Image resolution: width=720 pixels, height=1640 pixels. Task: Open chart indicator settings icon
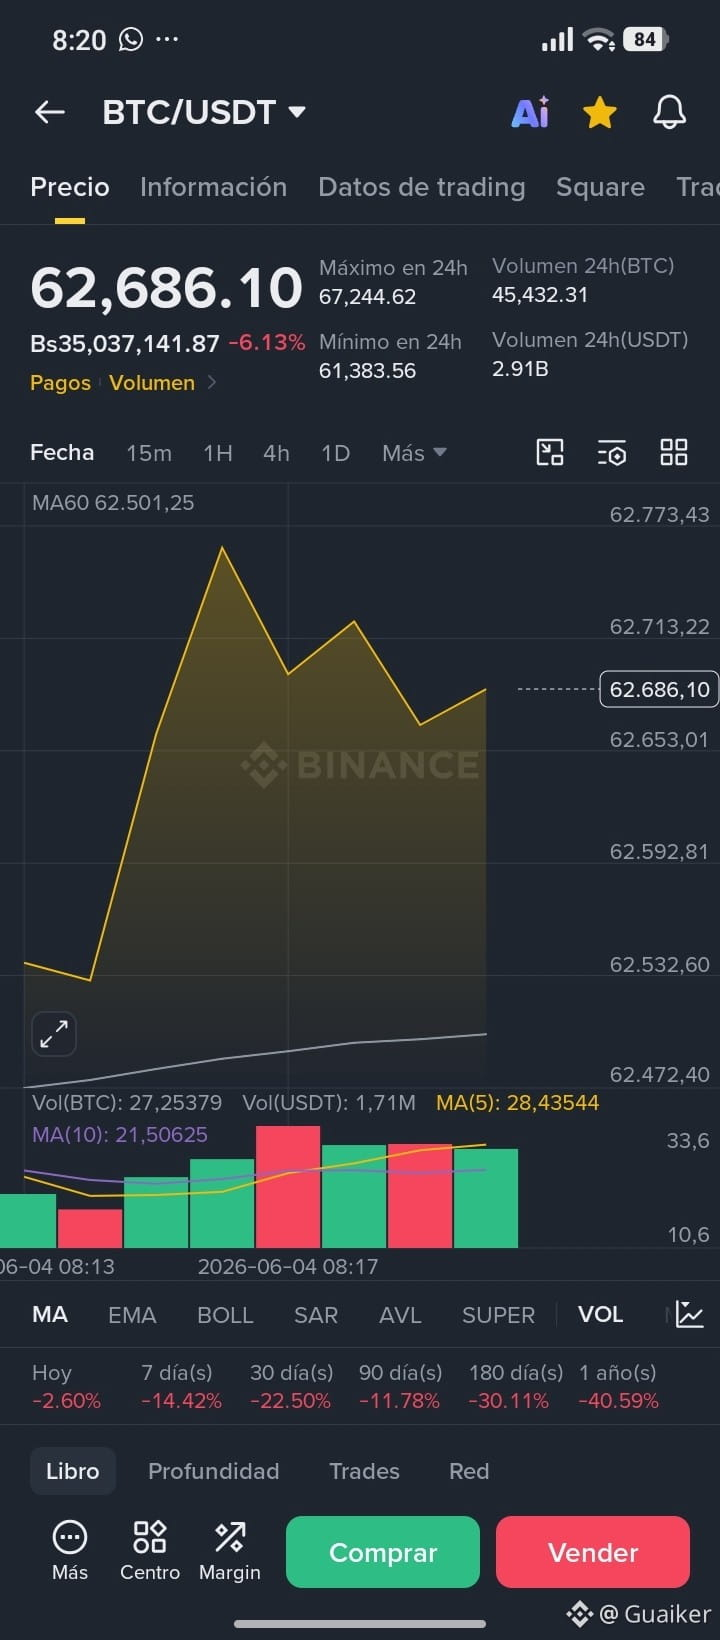tap(612, 453)
